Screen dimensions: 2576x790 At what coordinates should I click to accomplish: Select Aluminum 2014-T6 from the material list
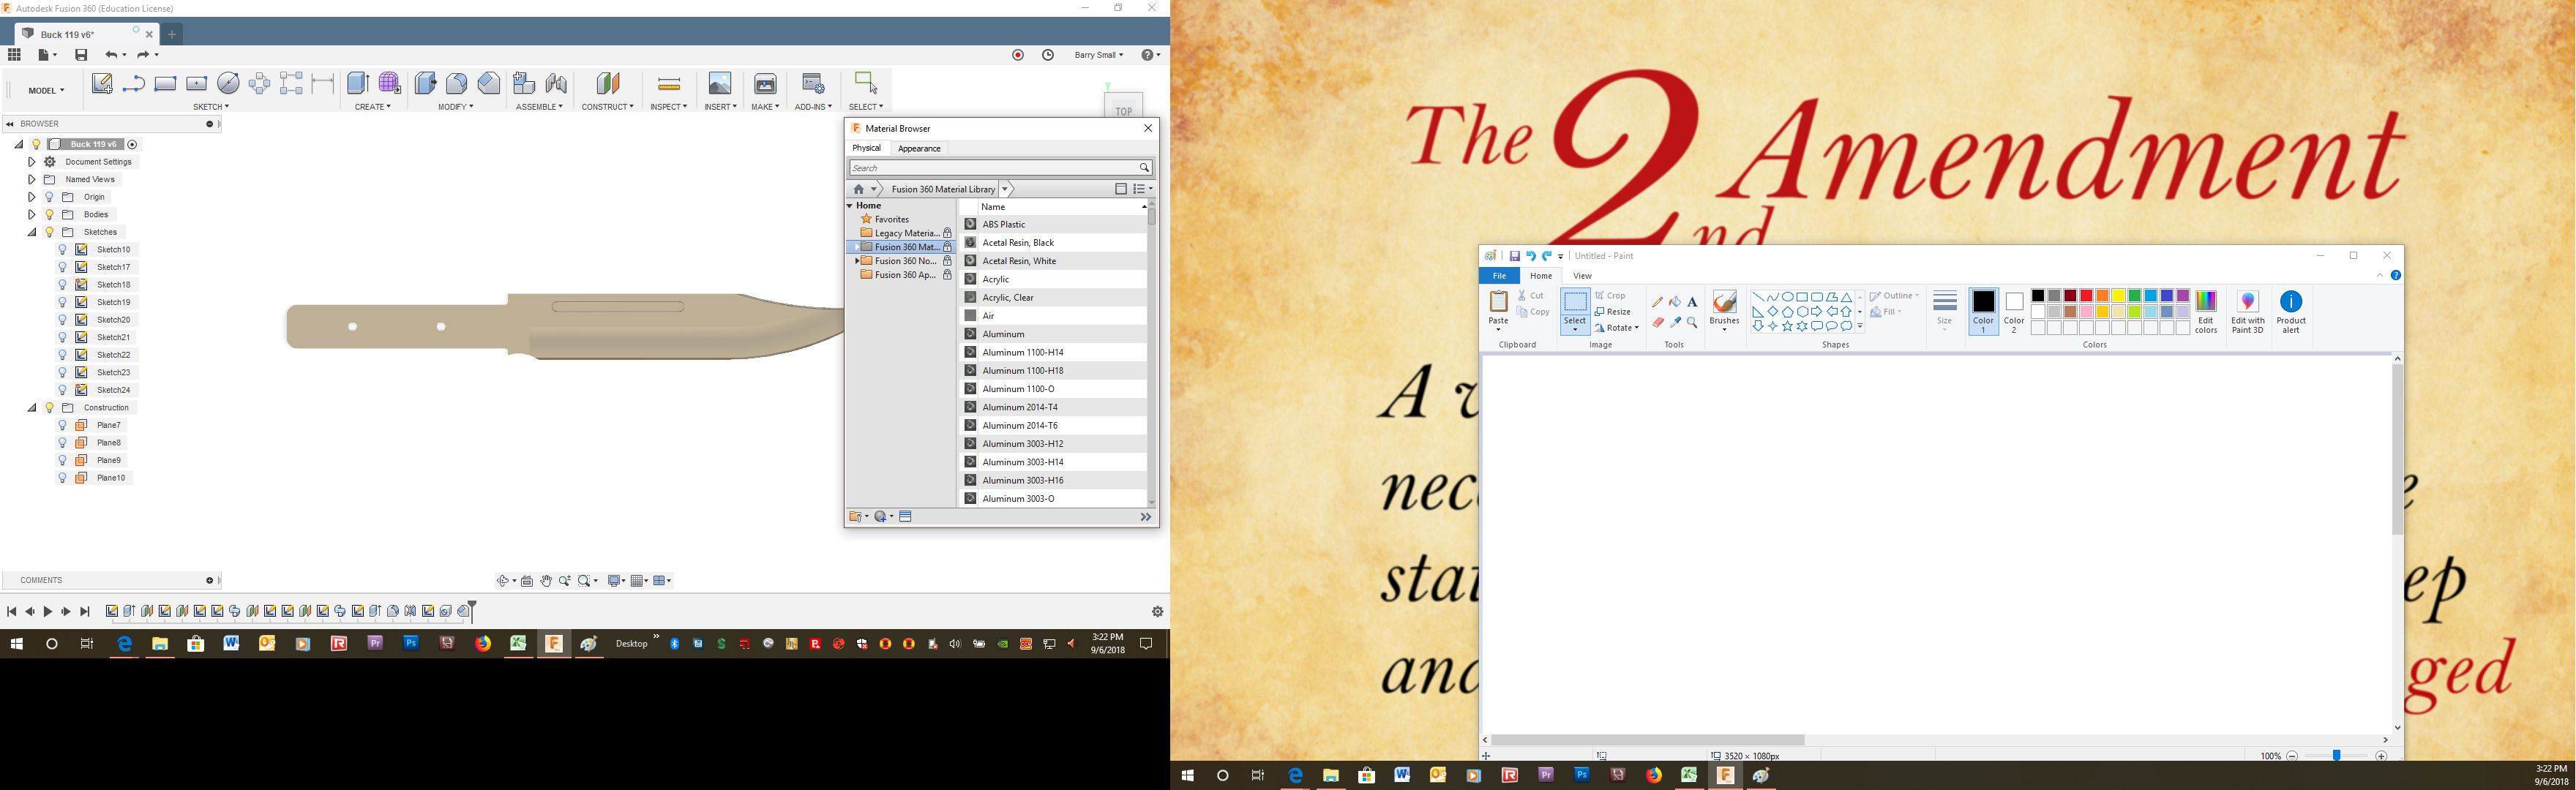1019,426
